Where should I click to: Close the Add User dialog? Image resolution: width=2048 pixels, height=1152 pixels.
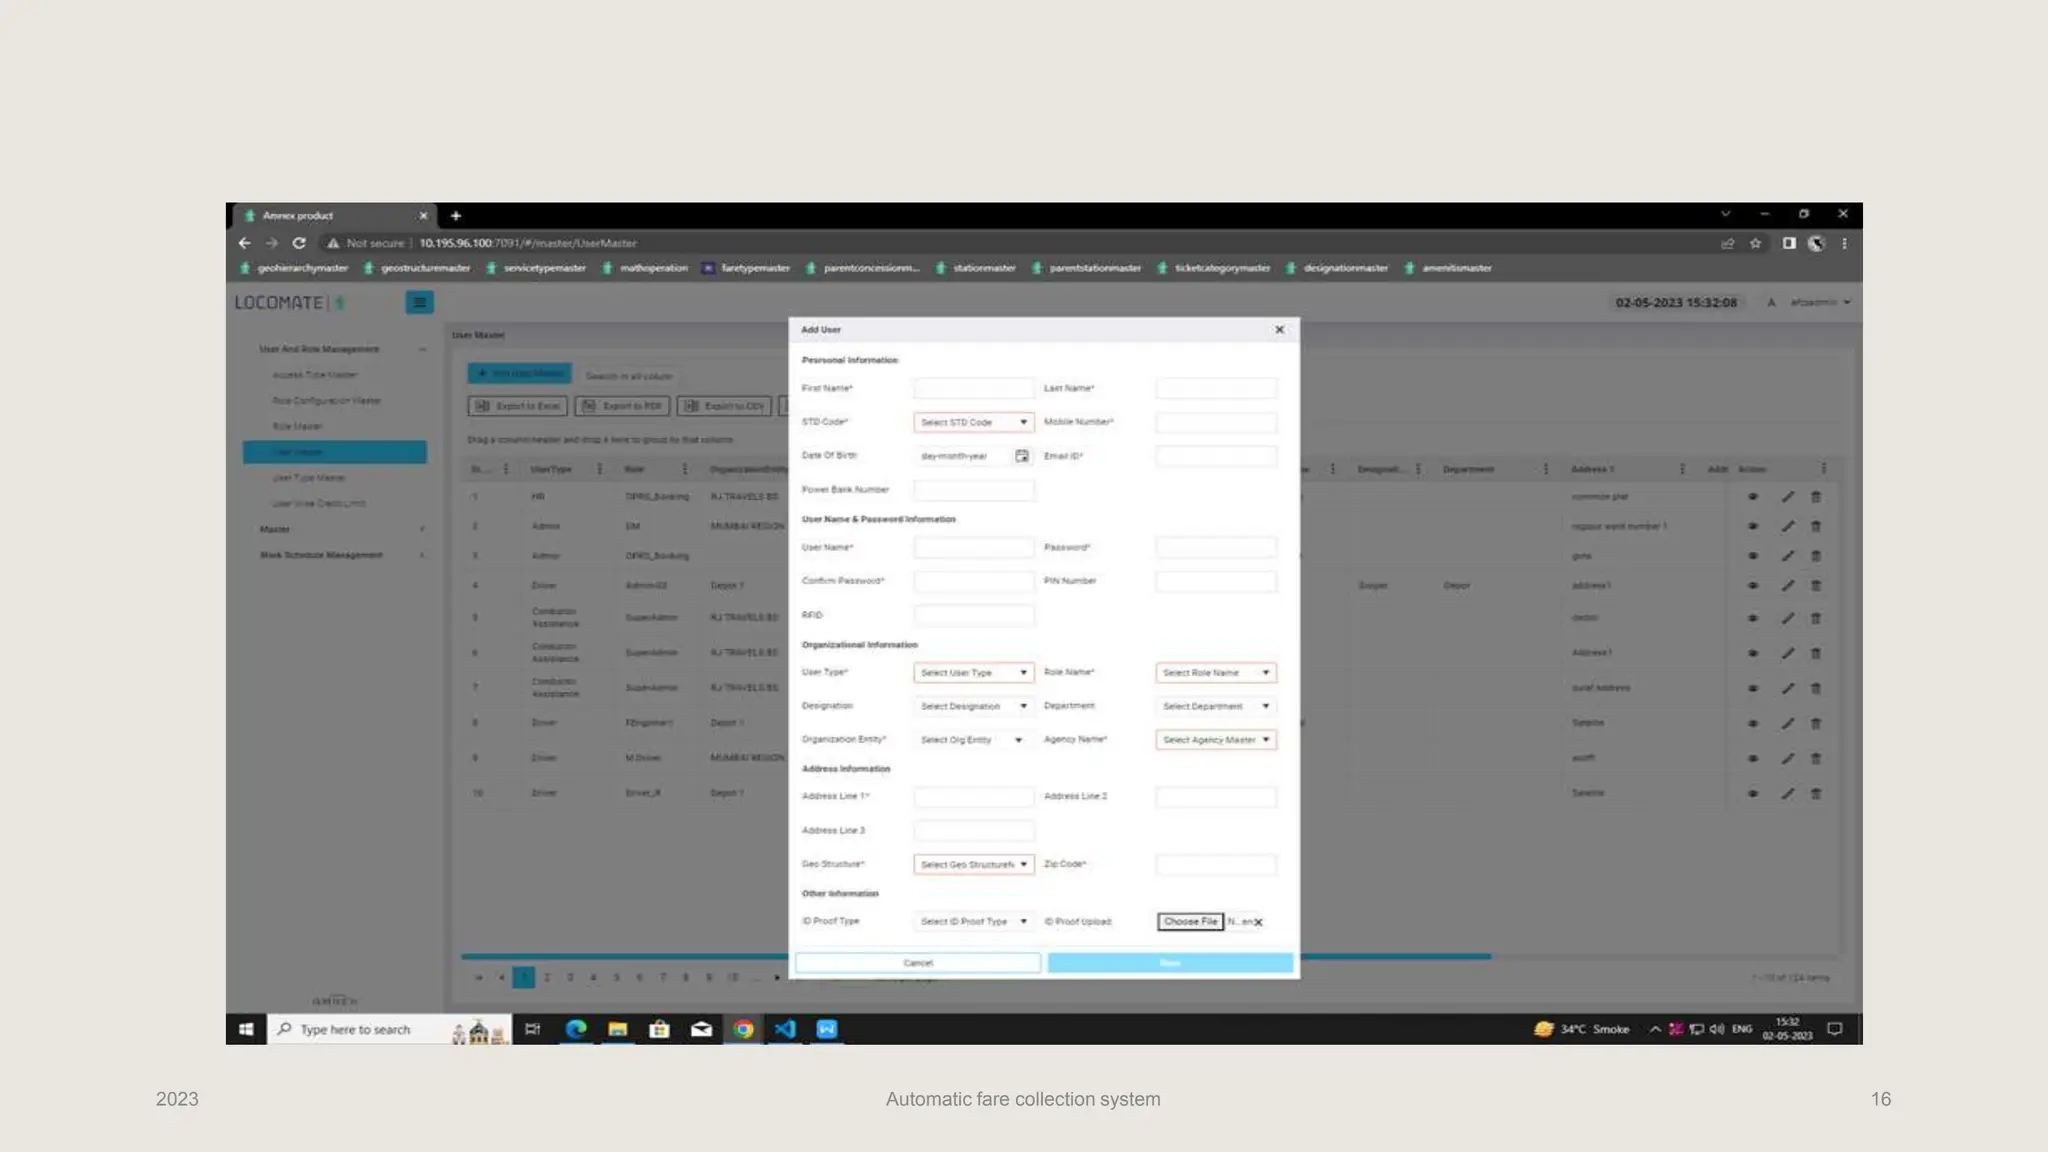pyautogui.click(x=1279, y=330)
